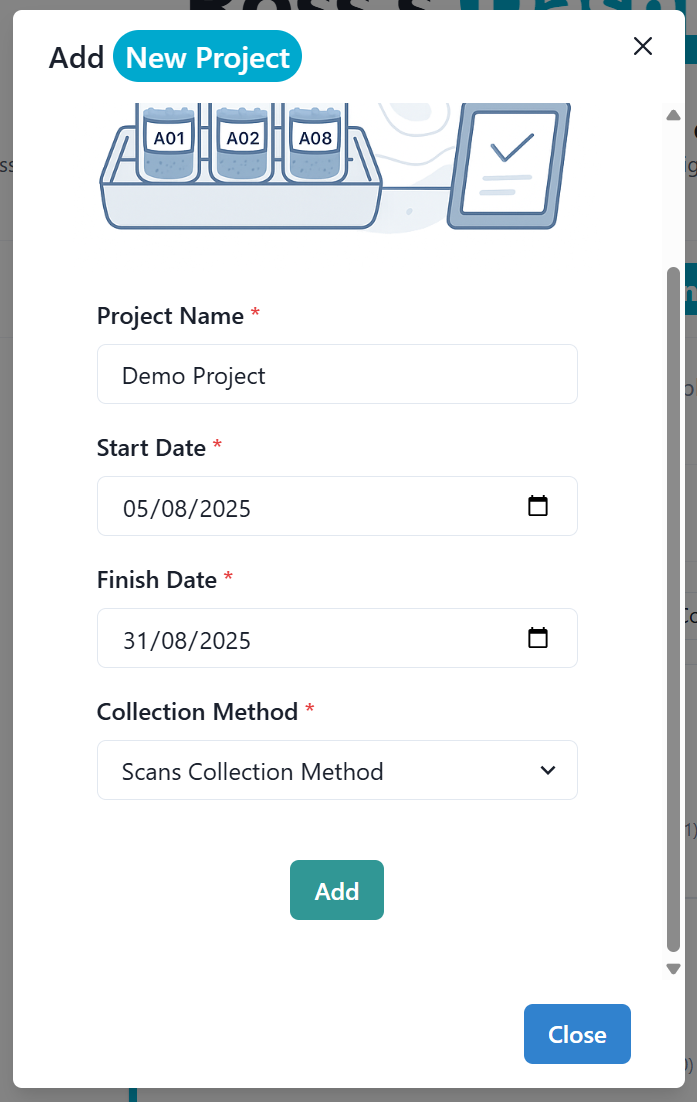This screenshot has height=1102, width=697.
Task: Open the Finish Date calendar picker icon
Action: [538, 638]
